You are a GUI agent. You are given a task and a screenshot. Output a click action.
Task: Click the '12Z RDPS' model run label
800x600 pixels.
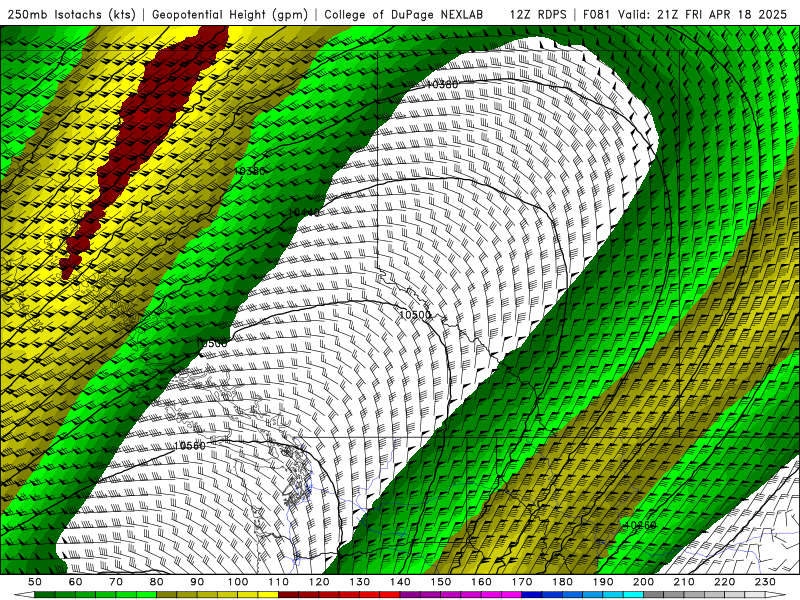click(538, 14)
